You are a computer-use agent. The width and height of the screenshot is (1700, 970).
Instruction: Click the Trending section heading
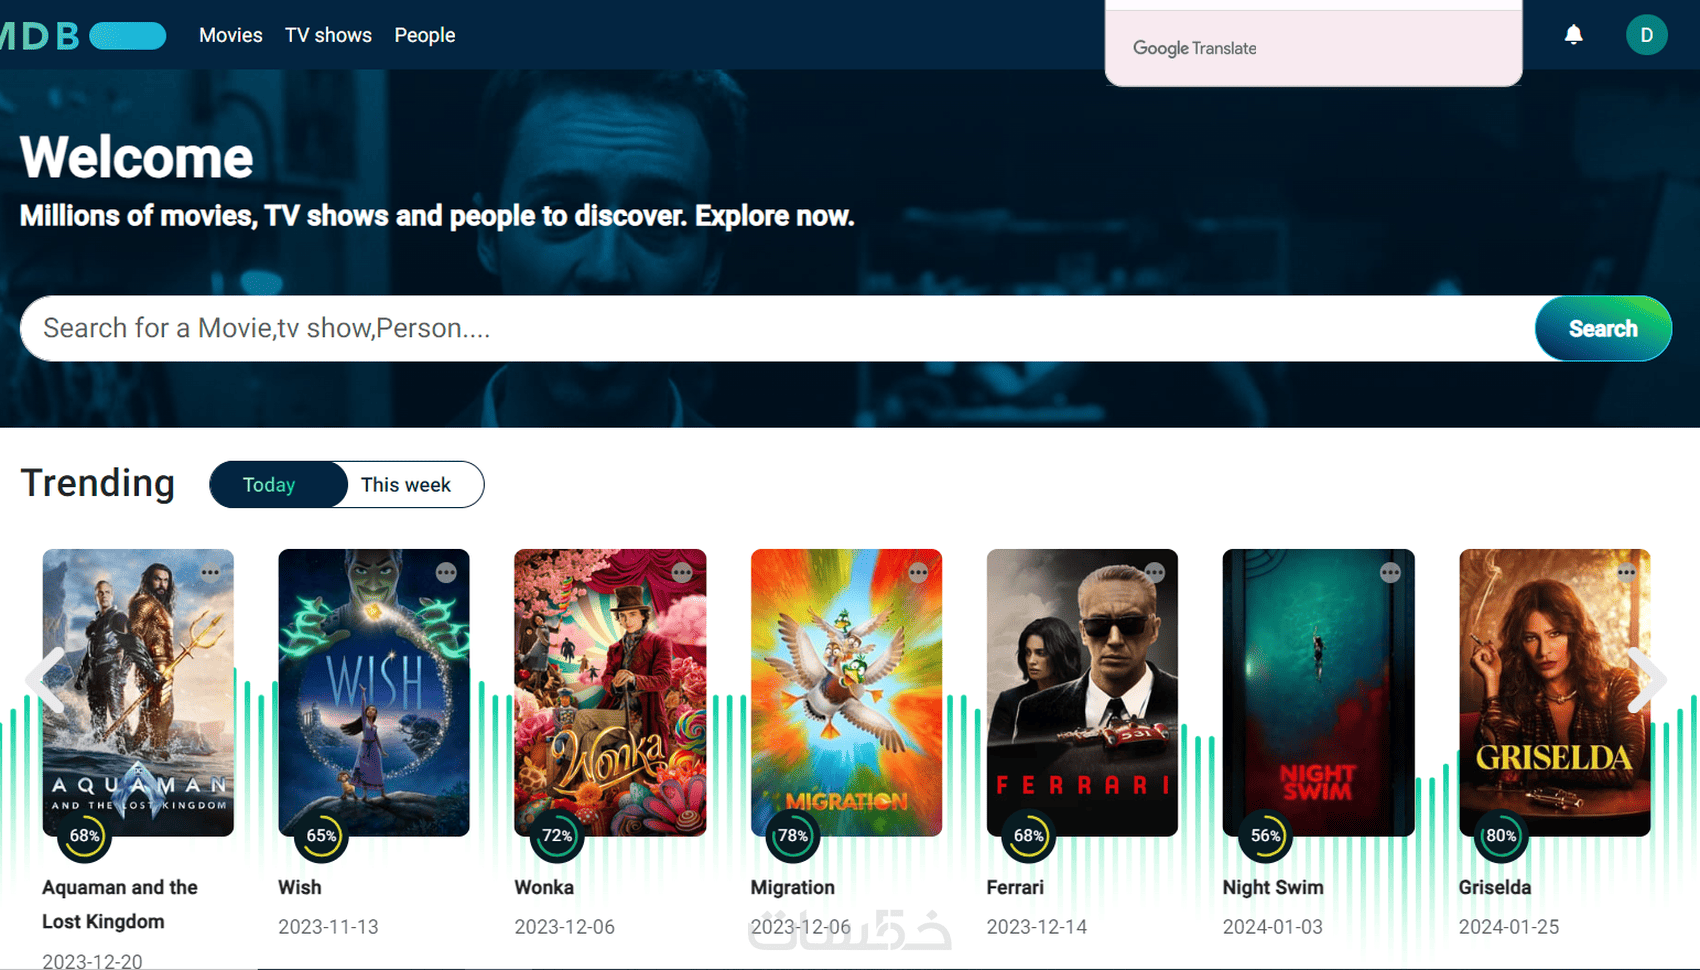click(x=98, y=483)
